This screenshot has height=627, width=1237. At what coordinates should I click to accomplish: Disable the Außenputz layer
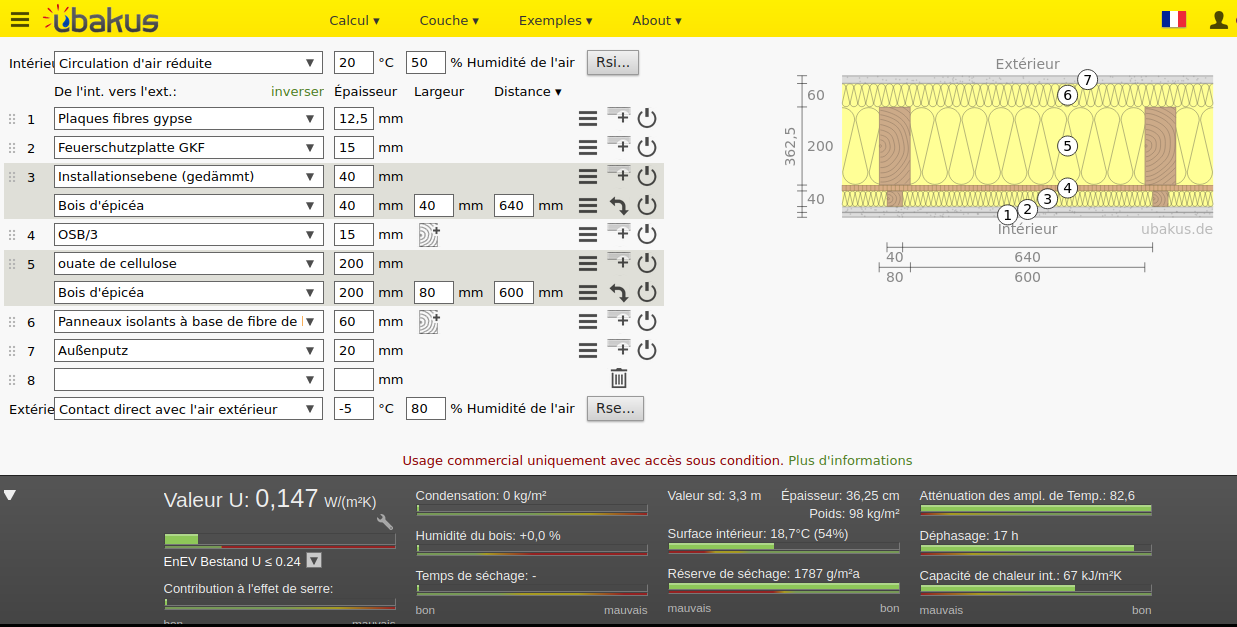pyautogui.click(x=647, y=350)
